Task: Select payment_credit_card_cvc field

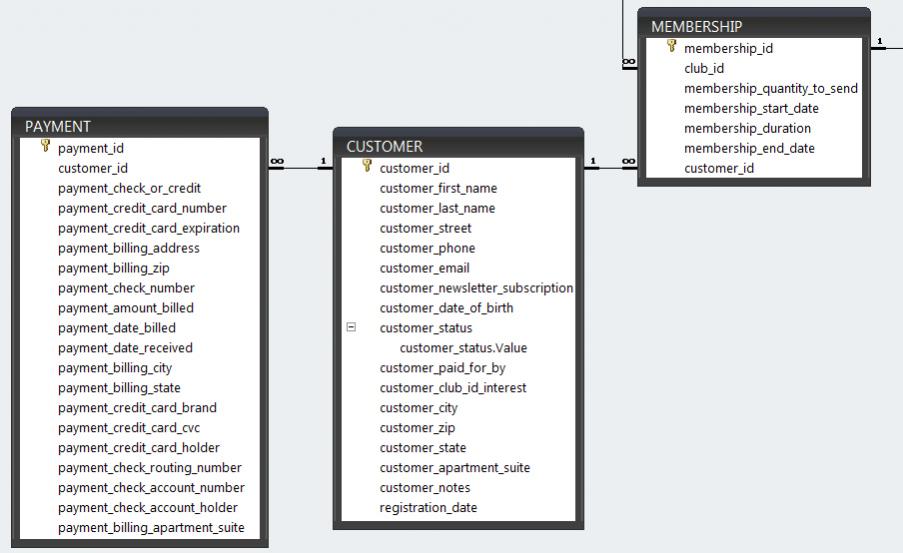Action: pyautogui.click(x=129, y=428)
